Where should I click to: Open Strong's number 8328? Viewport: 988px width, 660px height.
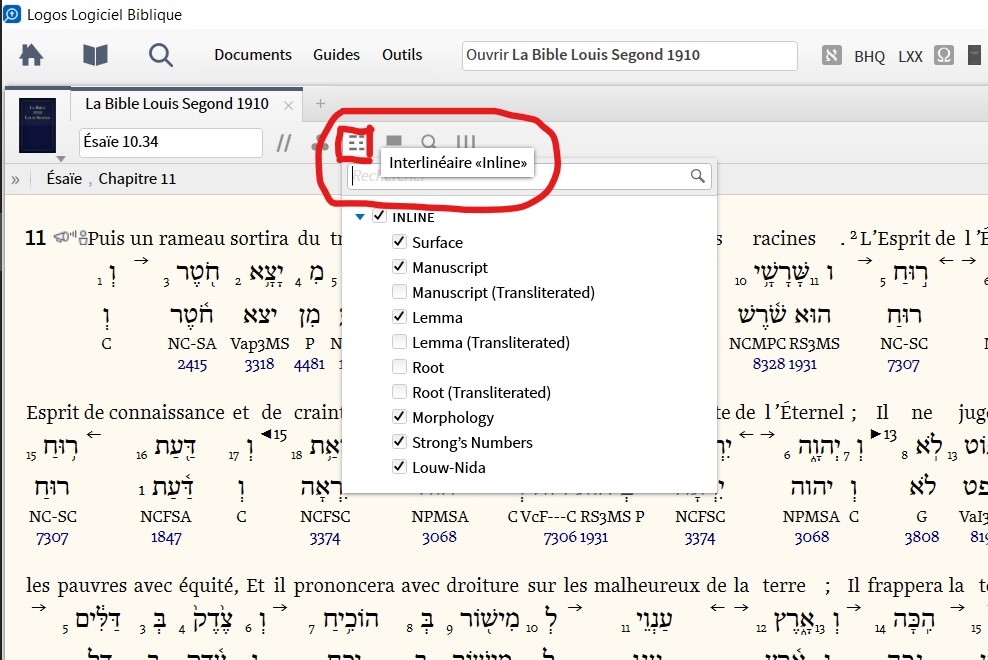[767, 364]
